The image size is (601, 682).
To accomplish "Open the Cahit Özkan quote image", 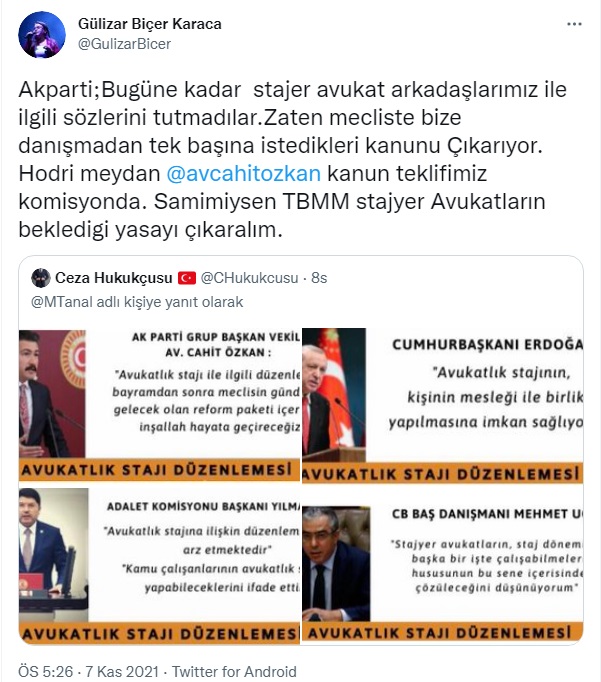I will coord(159,405).
